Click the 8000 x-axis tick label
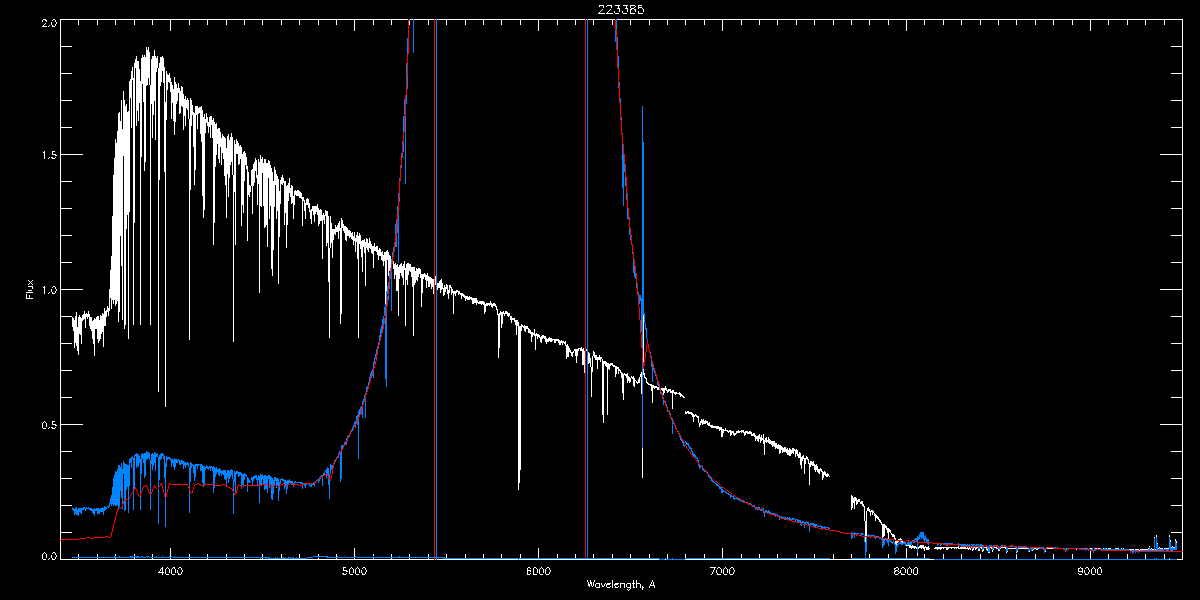This screenshot has height=600, width=1200. coord(906,571)
